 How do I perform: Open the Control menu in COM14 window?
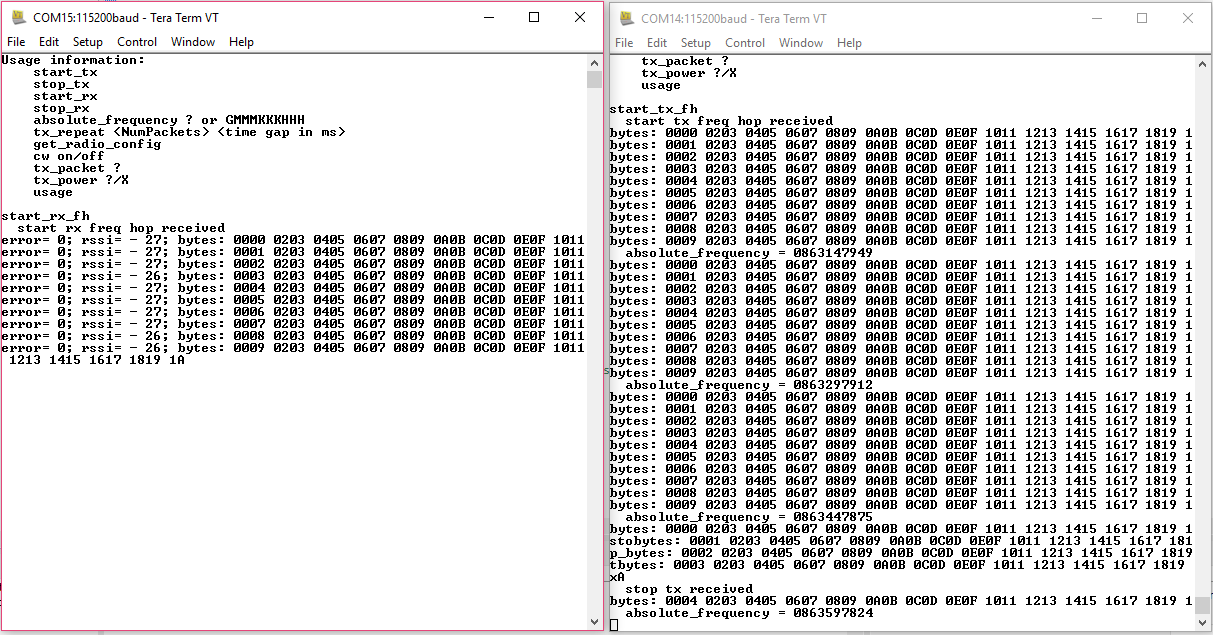point(745,43)
